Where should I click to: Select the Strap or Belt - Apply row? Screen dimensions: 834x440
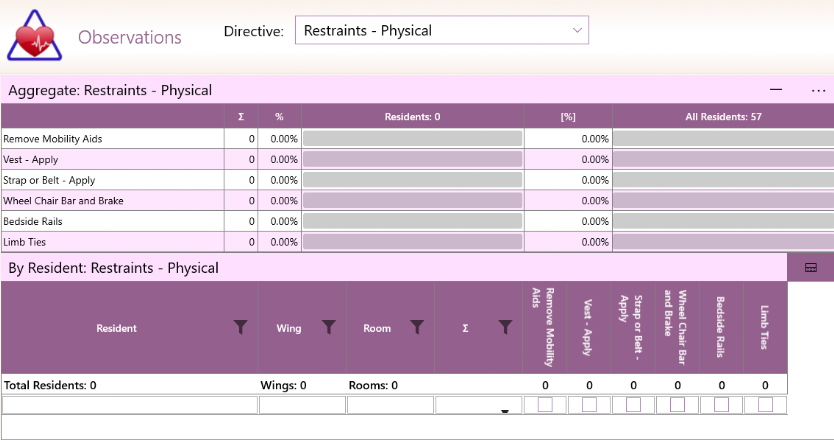(417, 180)
